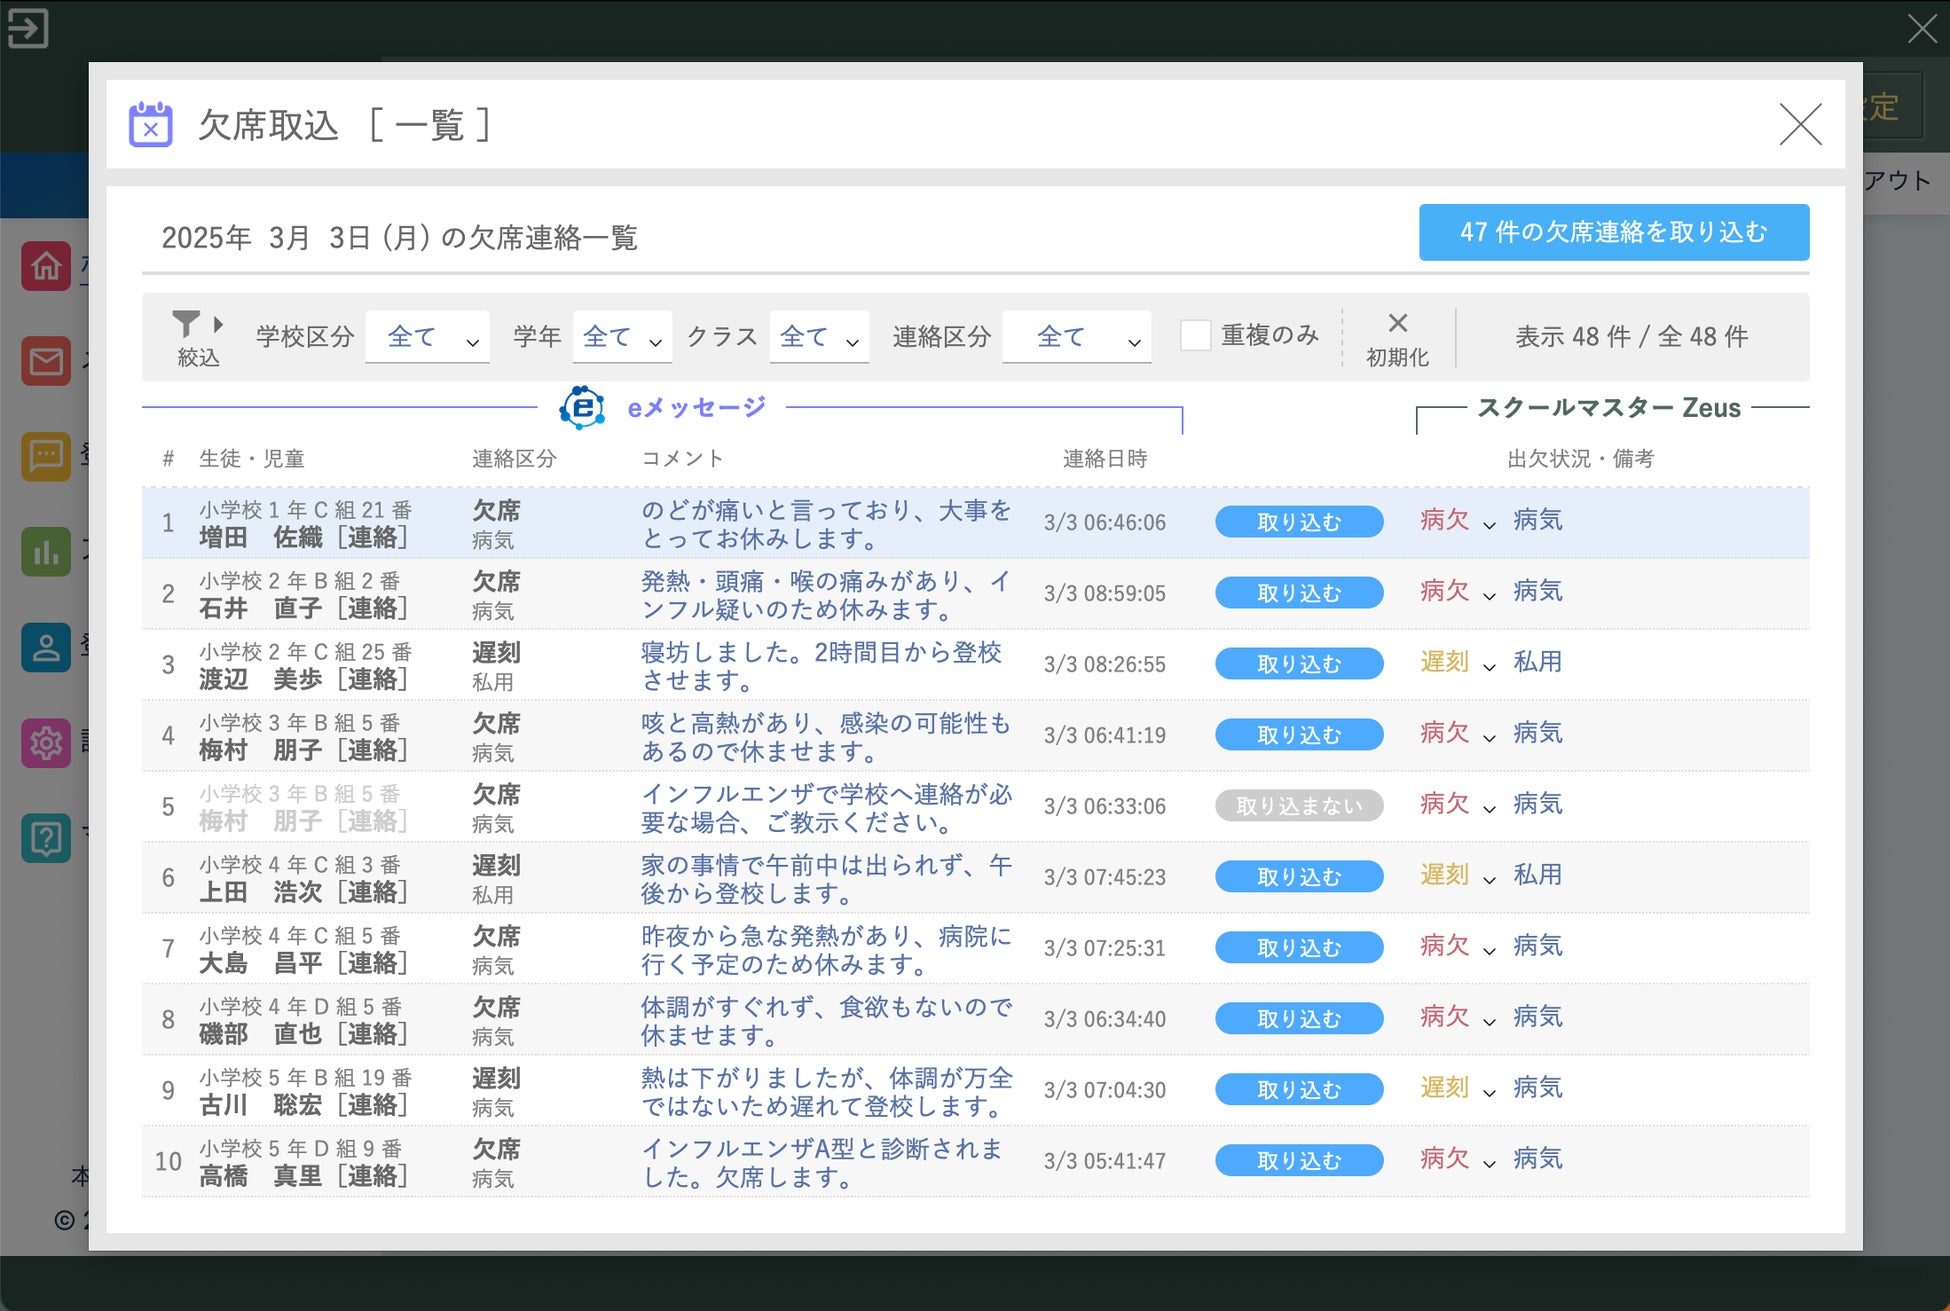The image size is (1950, 1311).
Task: Toggle 取り込まない for row 5
Action: 1298,806
